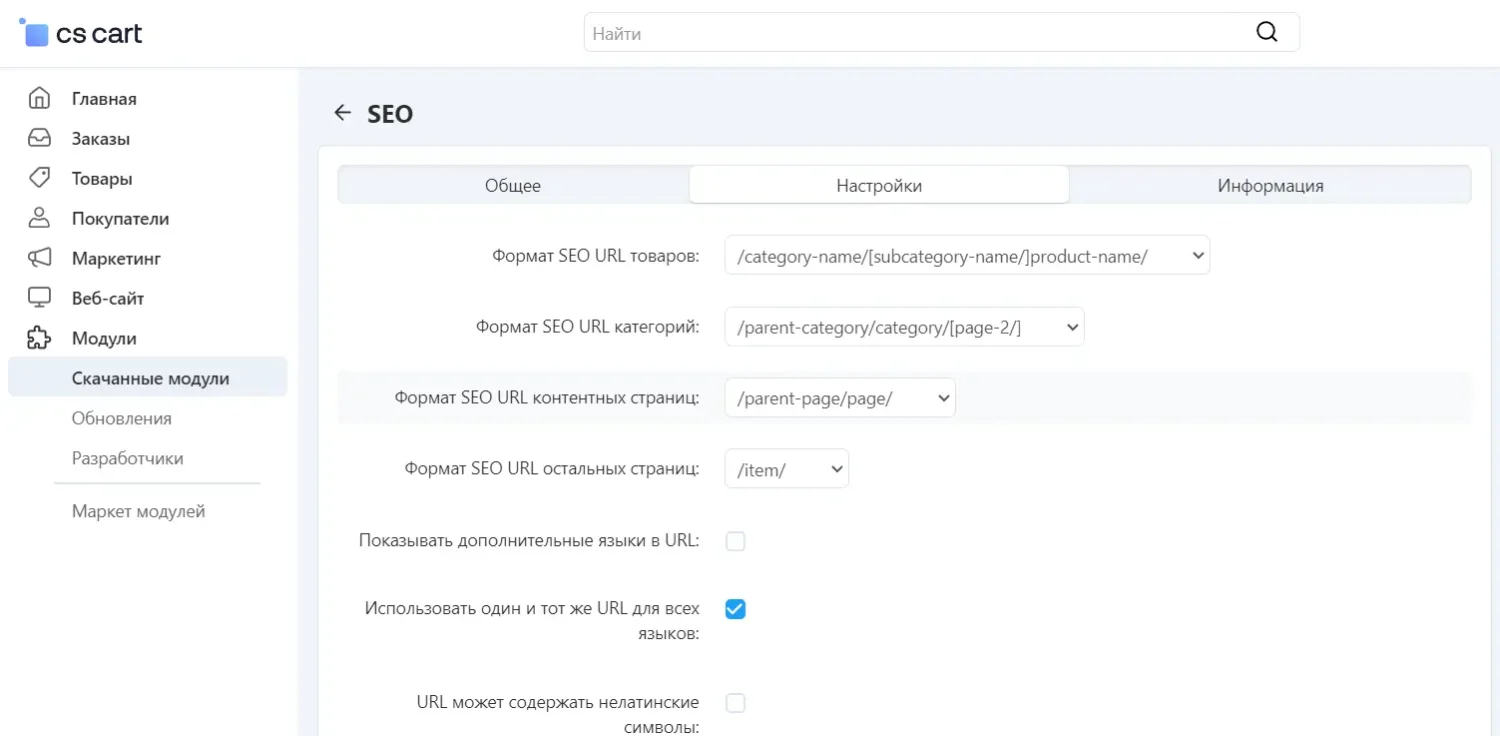Image resolution: width=1500 pixels, height=736 pixels.
Task: Open Покупатели menu item
Action: click(x=120, y=218)
